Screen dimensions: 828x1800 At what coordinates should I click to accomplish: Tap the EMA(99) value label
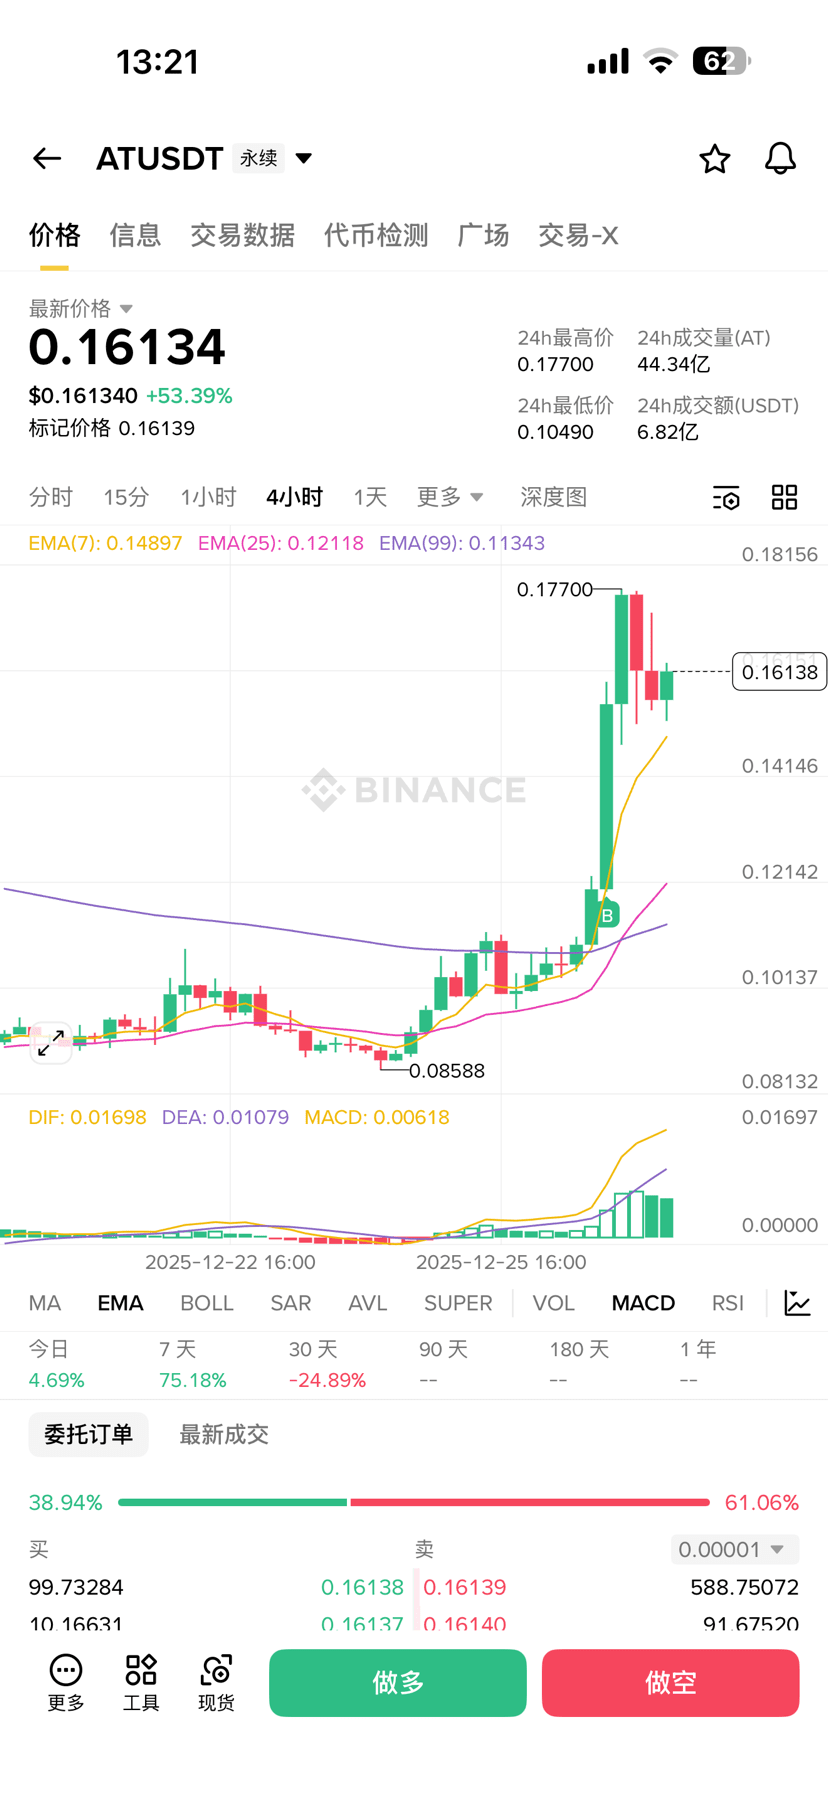(x=462, y=543)
